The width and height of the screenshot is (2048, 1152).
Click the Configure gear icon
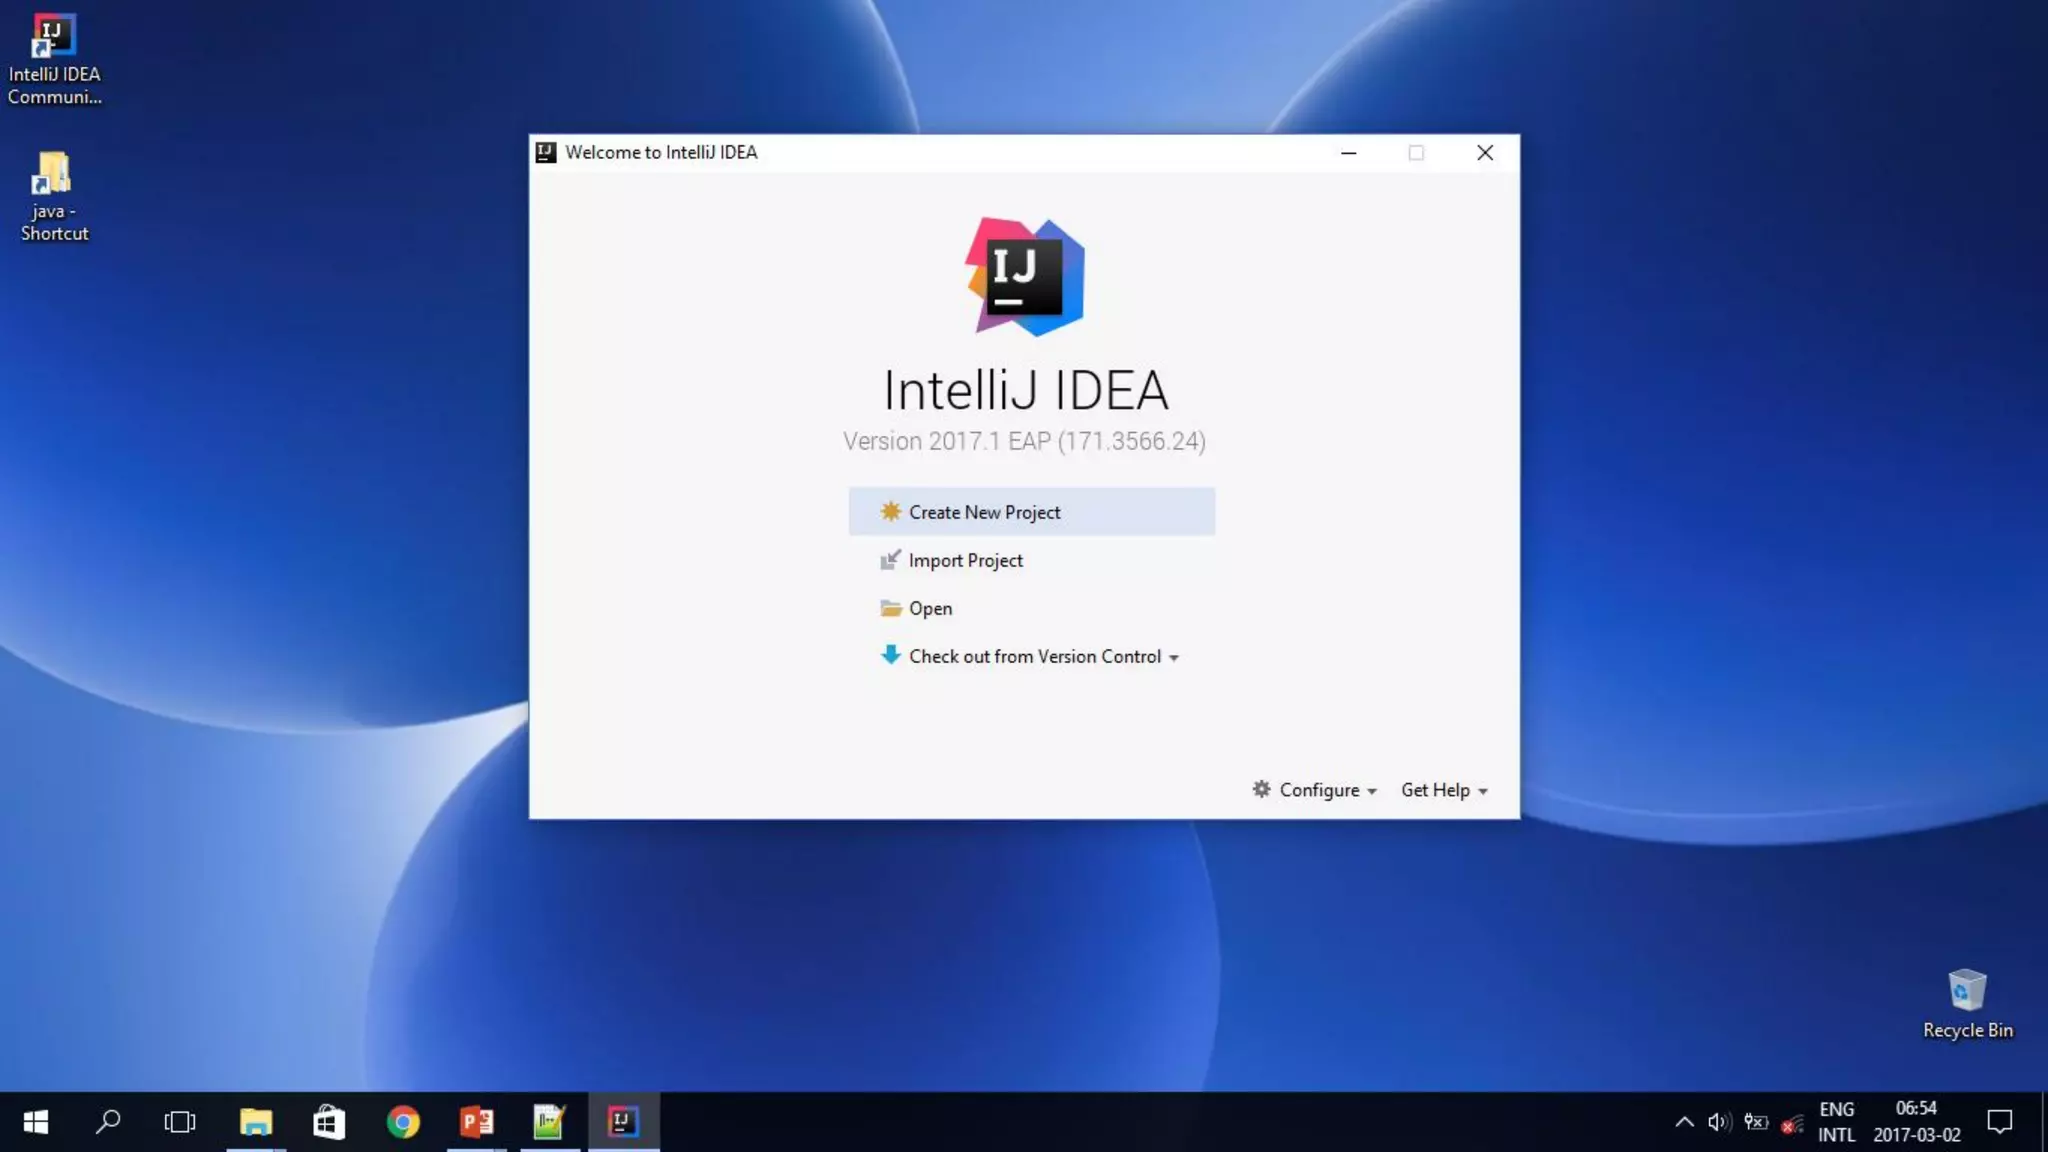[x=1261, y=789]
